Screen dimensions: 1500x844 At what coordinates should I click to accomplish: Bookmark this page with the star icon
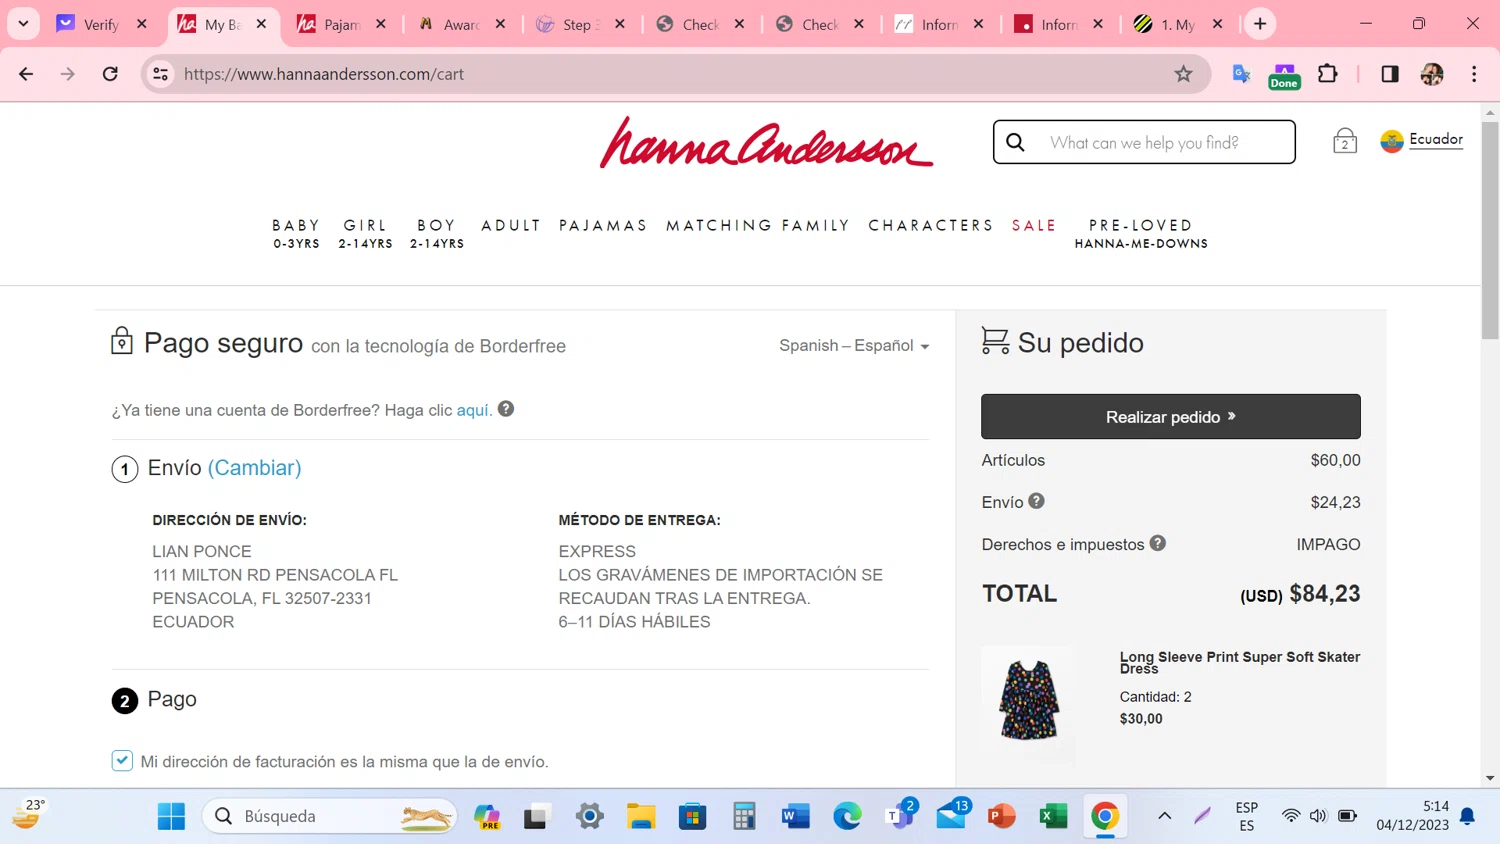(x=1183, y=74)
